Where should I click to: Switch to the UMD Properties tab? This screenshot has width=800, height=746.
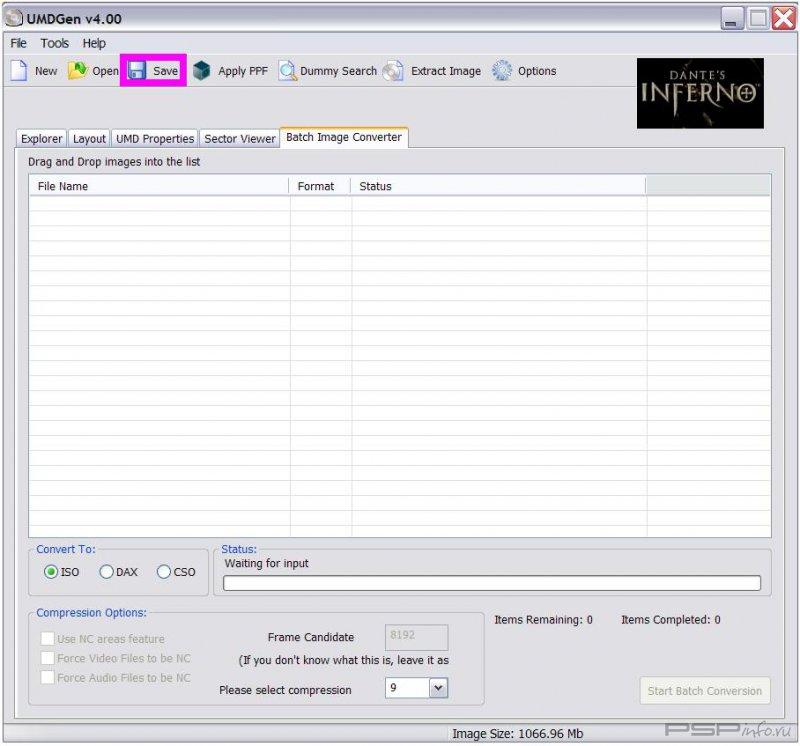point(154,139)
